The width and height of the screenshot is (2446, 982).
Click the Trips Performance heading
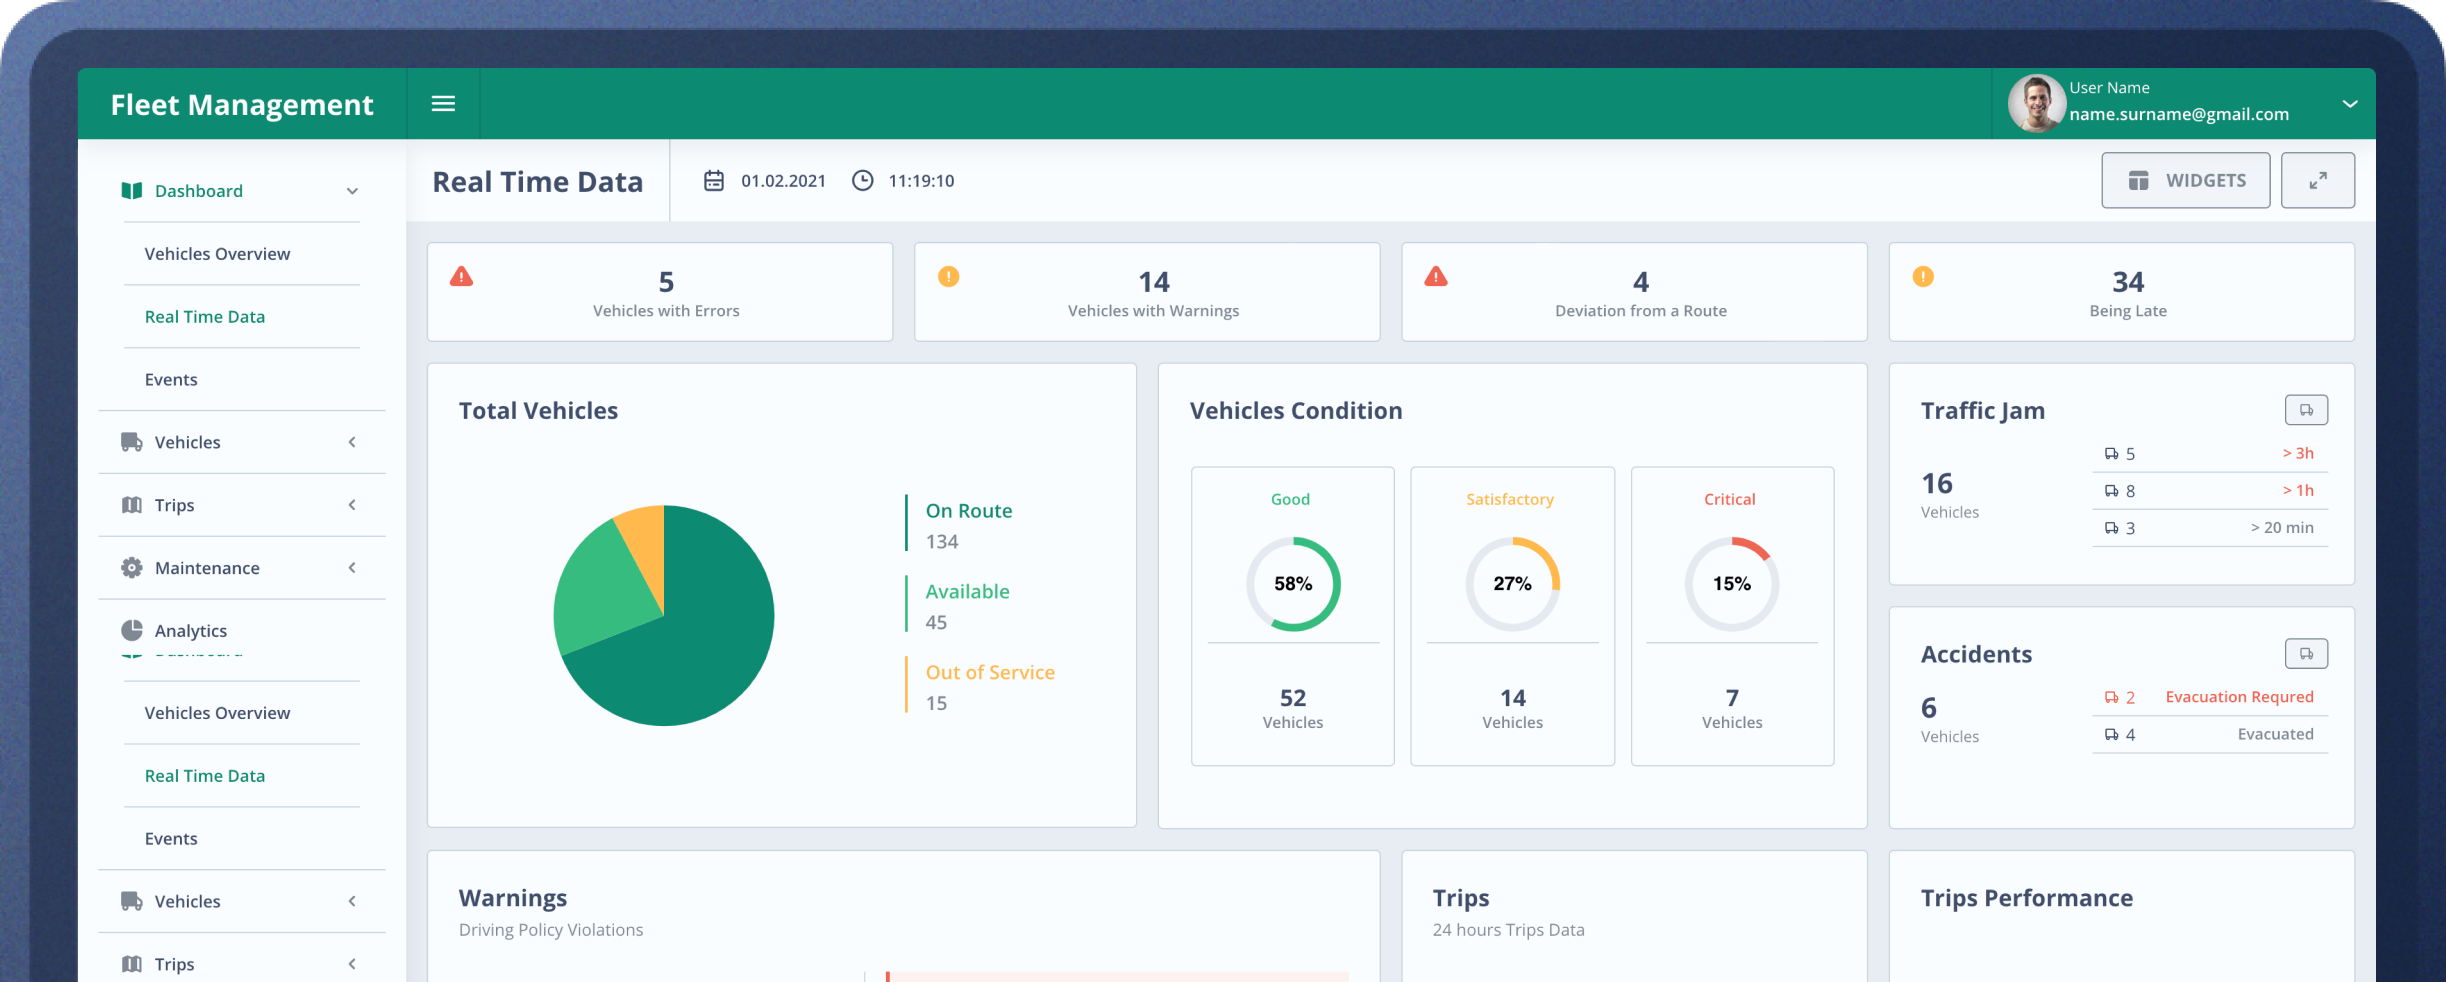coord(2027,898)
